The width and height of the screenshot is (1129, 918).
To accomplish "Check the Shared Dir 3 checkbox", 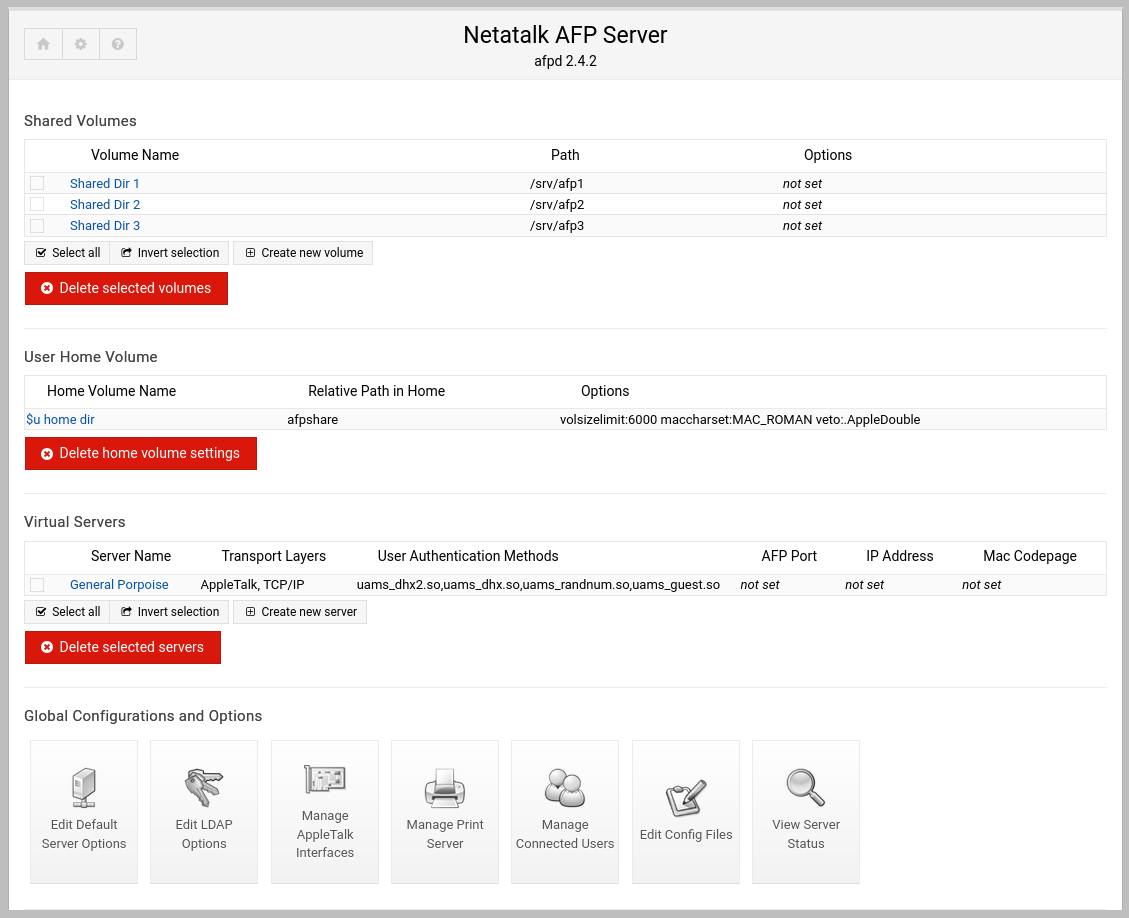I will (37, 225).
